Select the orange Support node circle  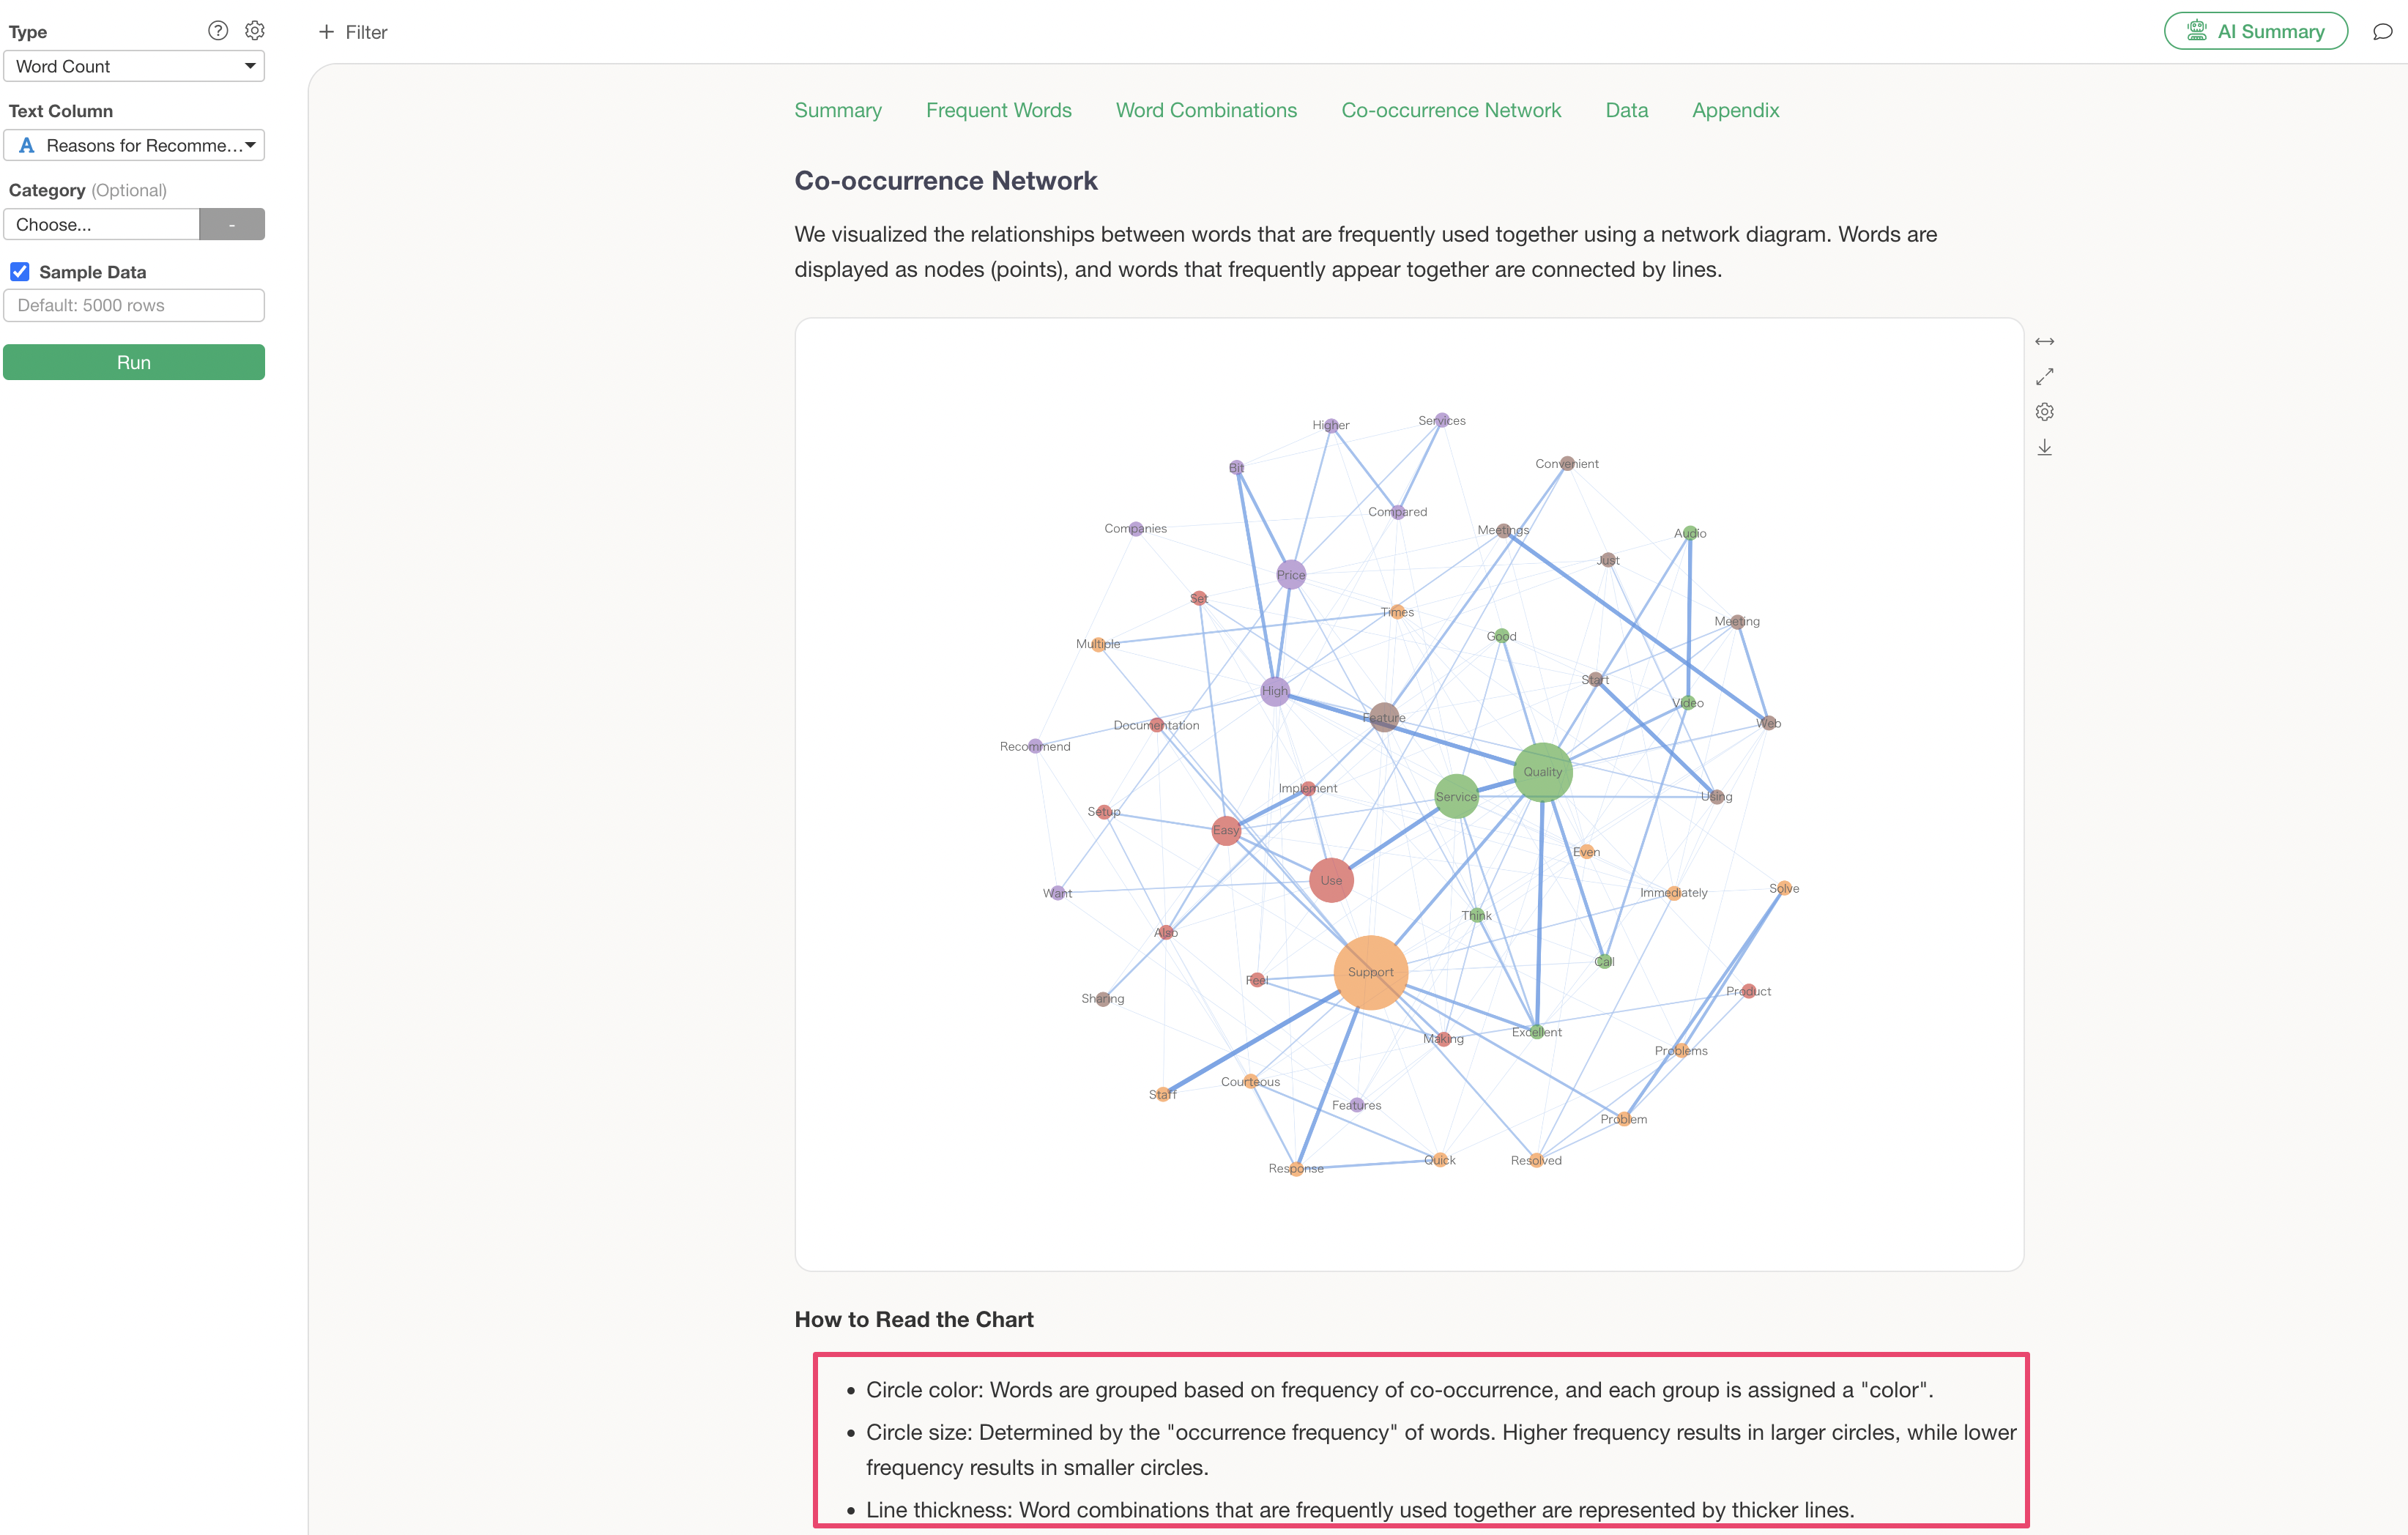point(1370,972)
